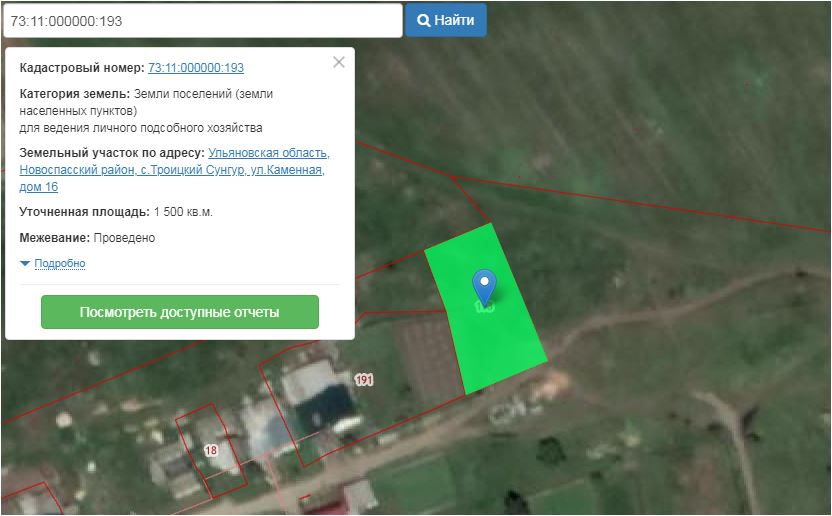This screenshot has height=516, width=832.
Task: Click the blue map pin marker
Action: (484, 286)
